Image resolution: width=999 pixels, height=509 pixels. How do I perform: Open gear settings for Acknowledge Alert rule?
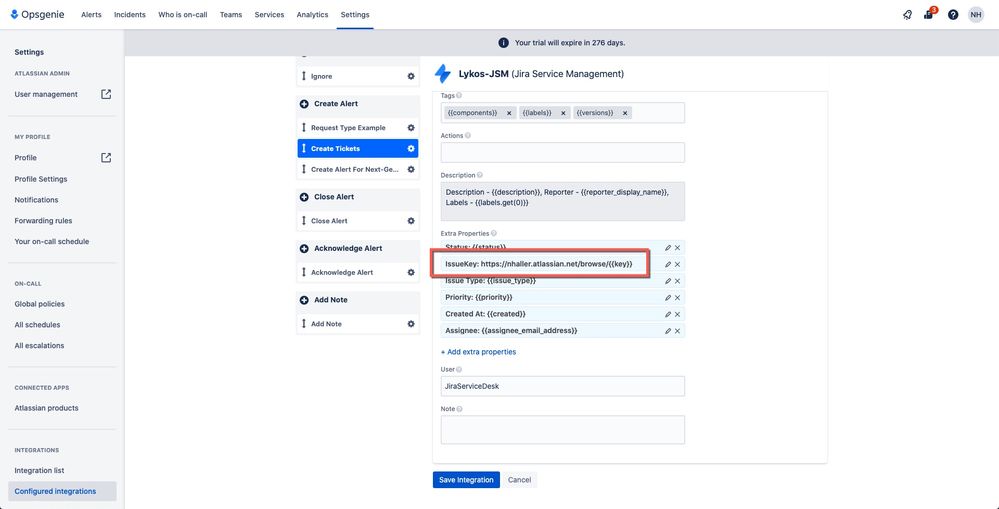pos(411,273)
